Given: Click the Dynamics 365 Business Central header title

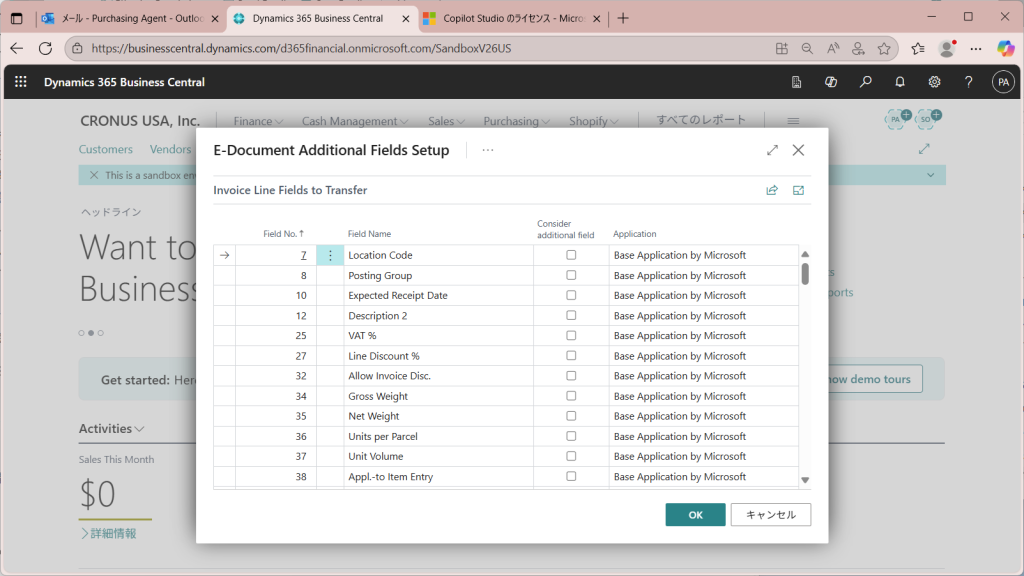Looking at the screenshot, I should (x=124, y=82).
